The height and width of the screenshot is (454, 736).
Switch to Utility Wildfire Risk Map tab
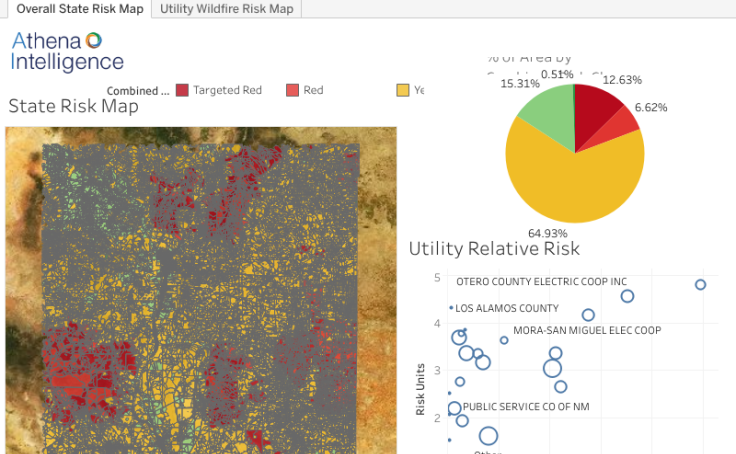tap(227, 9)
